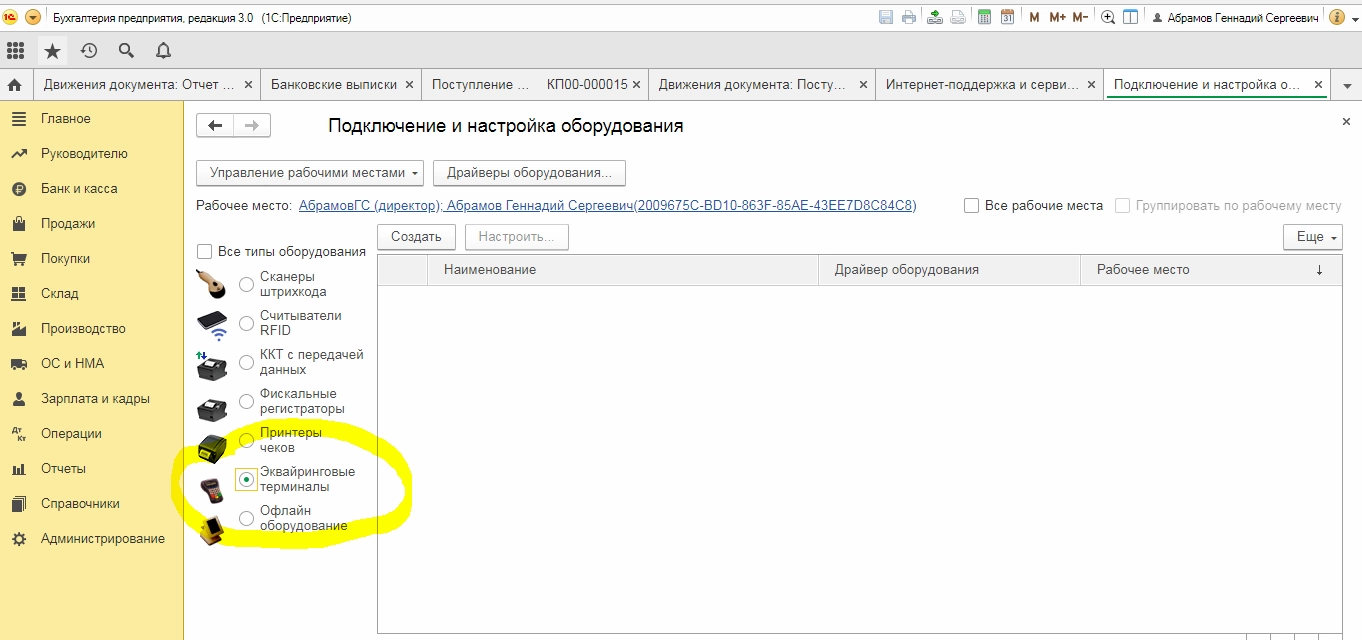This screenshot has height=640, width=1362.
Task: Select 'Считыватели RFID' radio button
Action: coord(246,324)
